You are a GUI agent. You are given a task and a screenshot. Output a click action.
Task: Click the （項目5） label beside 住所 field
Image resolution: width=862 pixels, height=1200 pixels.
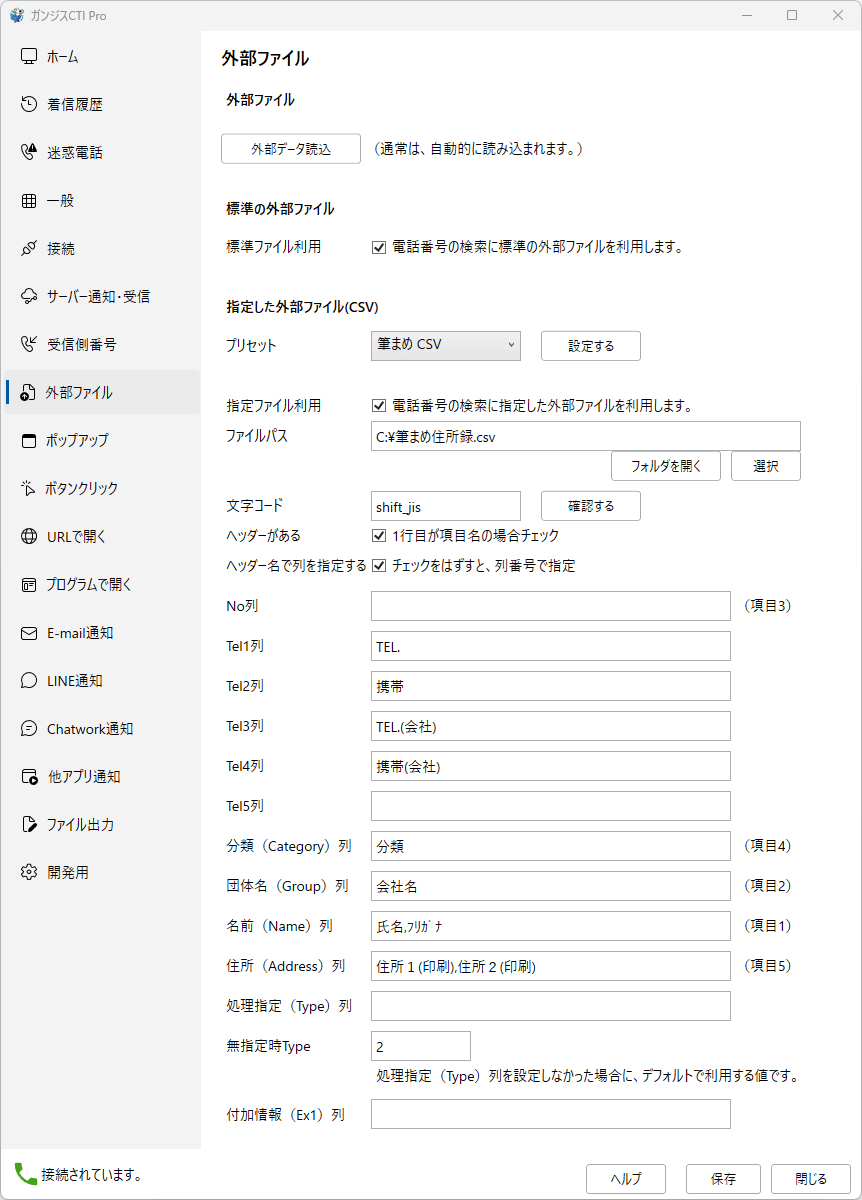pos(767,966)
